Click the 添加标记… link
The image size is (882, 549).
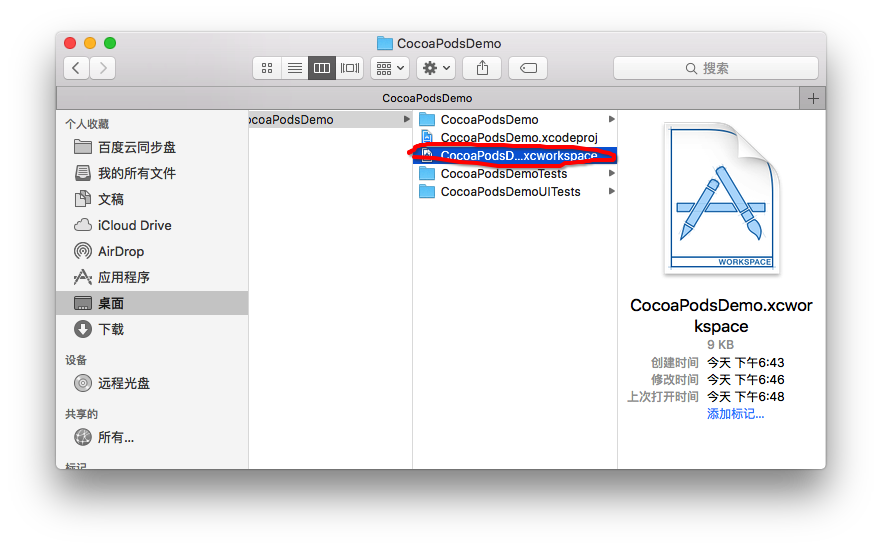point(735,414)
